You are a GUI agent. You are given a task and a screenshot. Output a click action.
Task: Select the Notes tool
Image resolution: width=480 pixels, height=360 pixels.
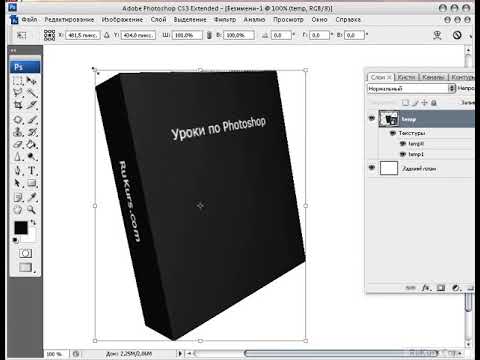click(18, 197)
